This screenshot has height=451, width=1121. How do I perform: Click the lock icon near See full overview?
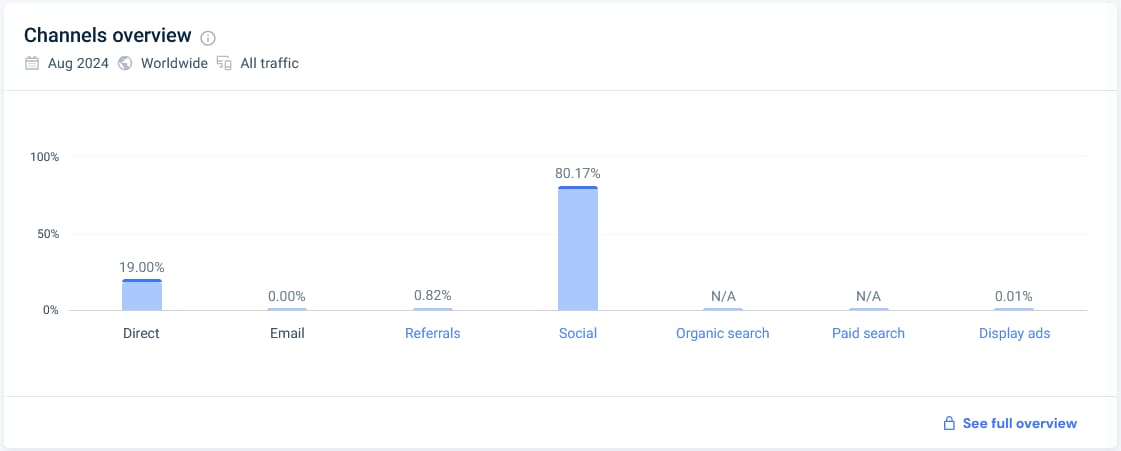click(949, 423)
